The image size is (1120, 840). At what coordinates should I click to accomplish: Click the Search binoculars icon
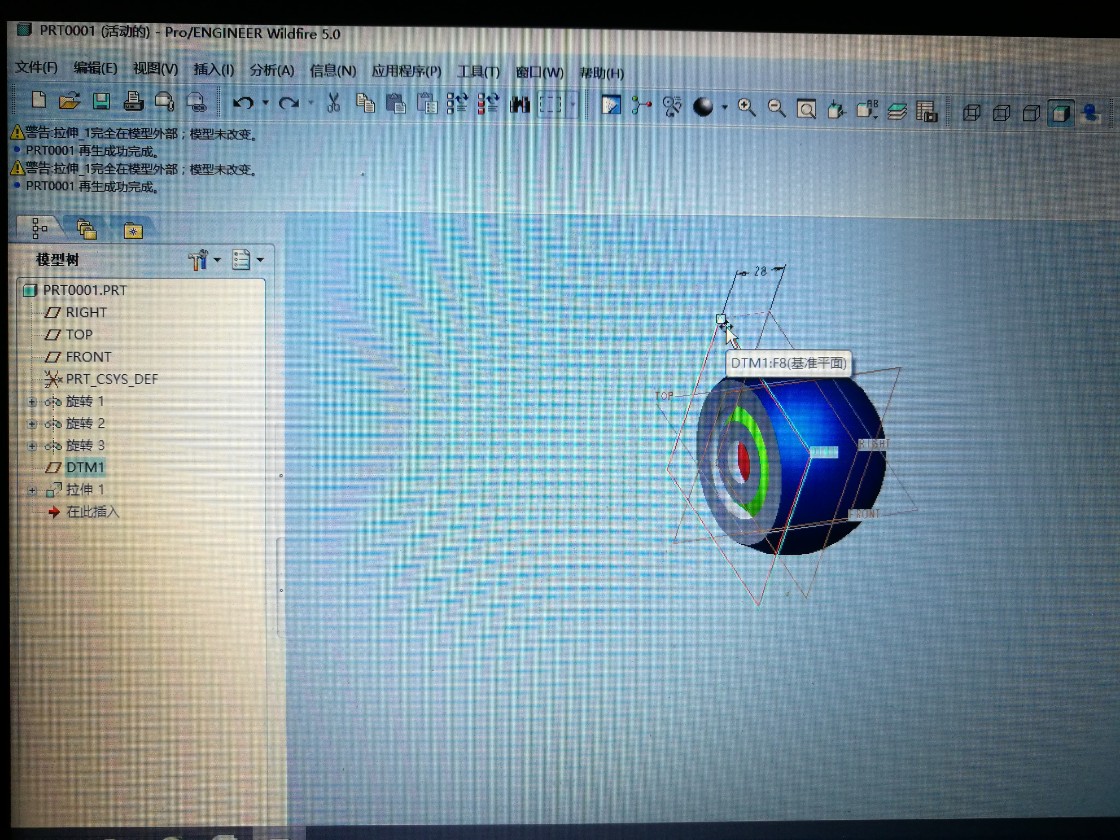click(x=520, y=104)
